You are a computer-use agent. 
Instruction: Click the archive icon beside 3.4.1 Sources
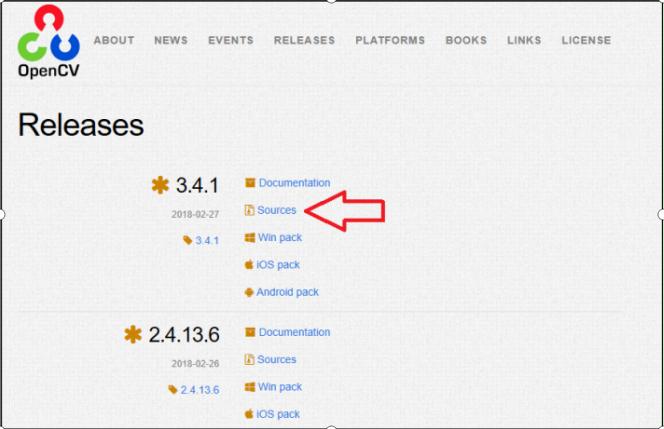249,210
